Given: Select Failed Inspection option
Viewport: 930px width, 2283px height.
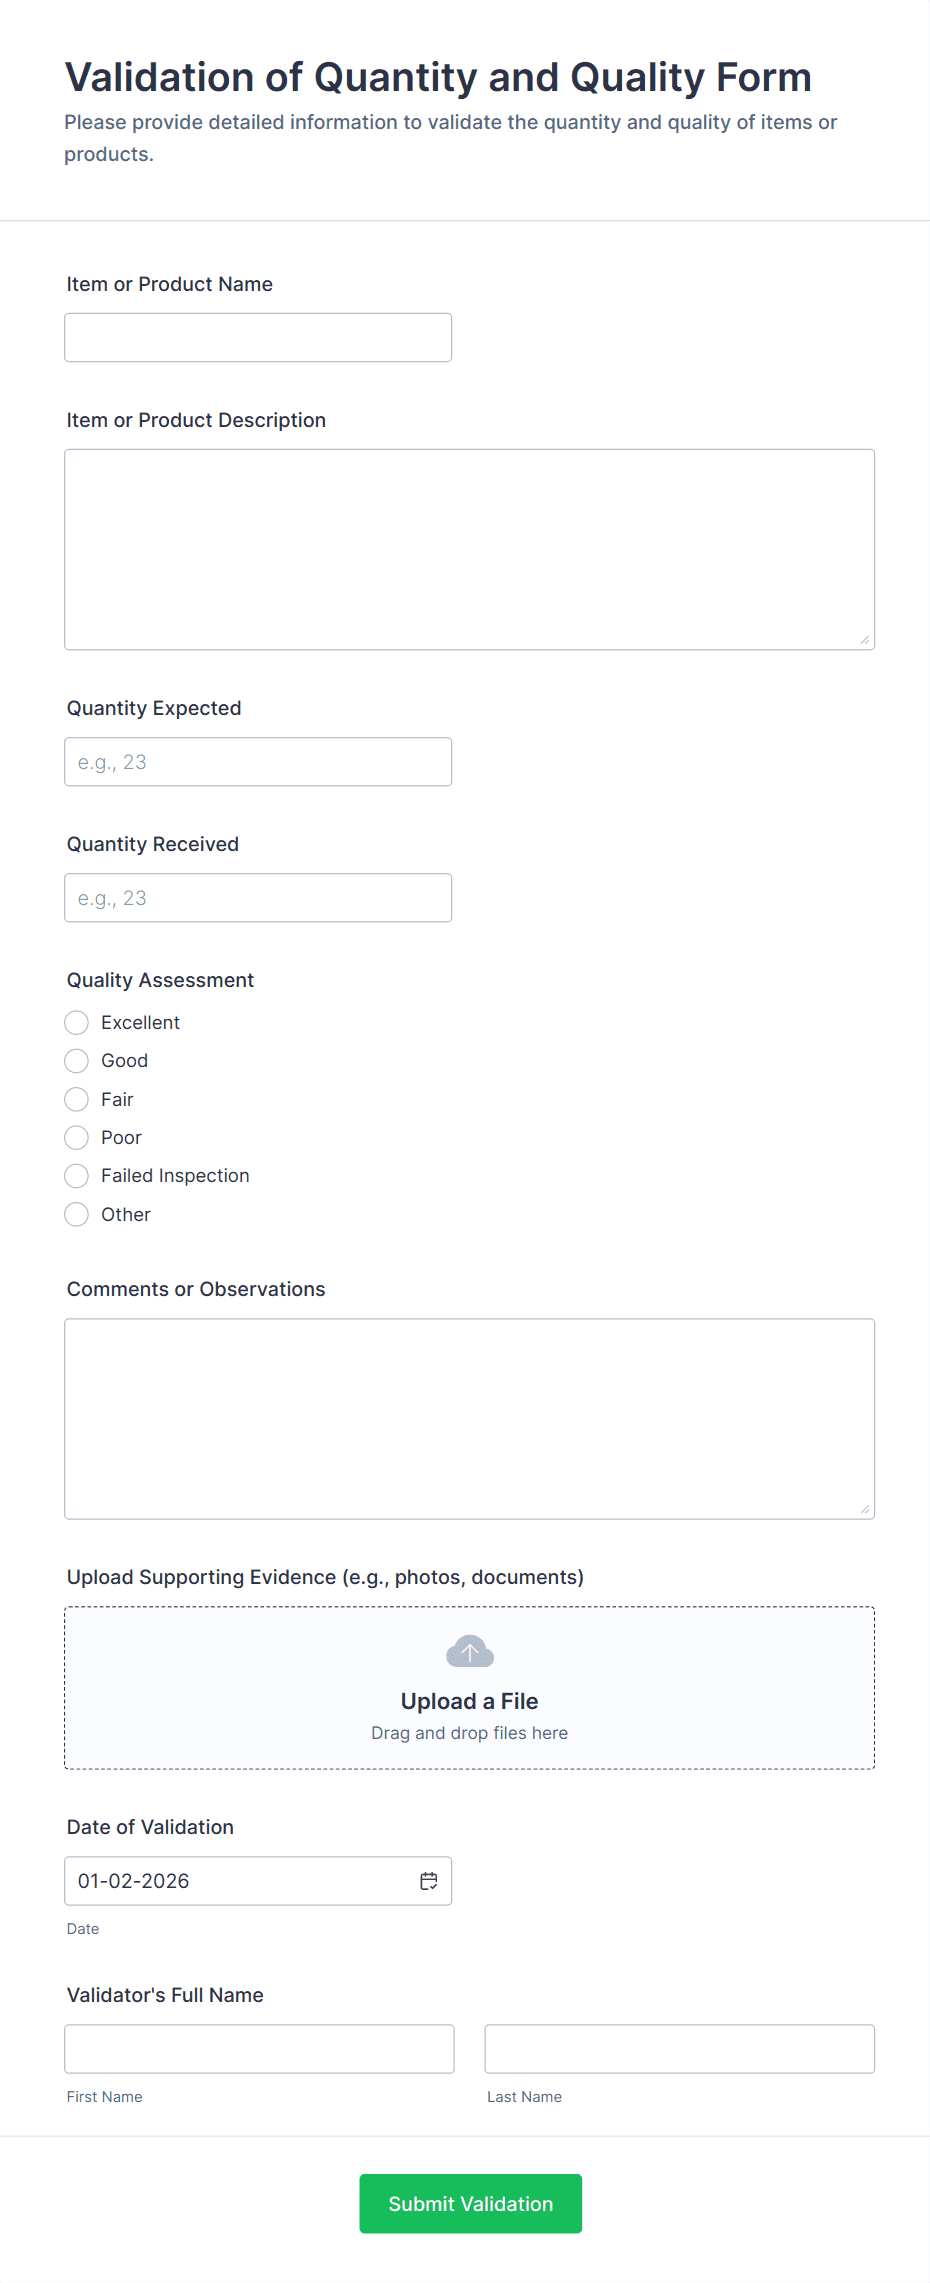Looking at the screenshot, I should (x=77, y=1175).
